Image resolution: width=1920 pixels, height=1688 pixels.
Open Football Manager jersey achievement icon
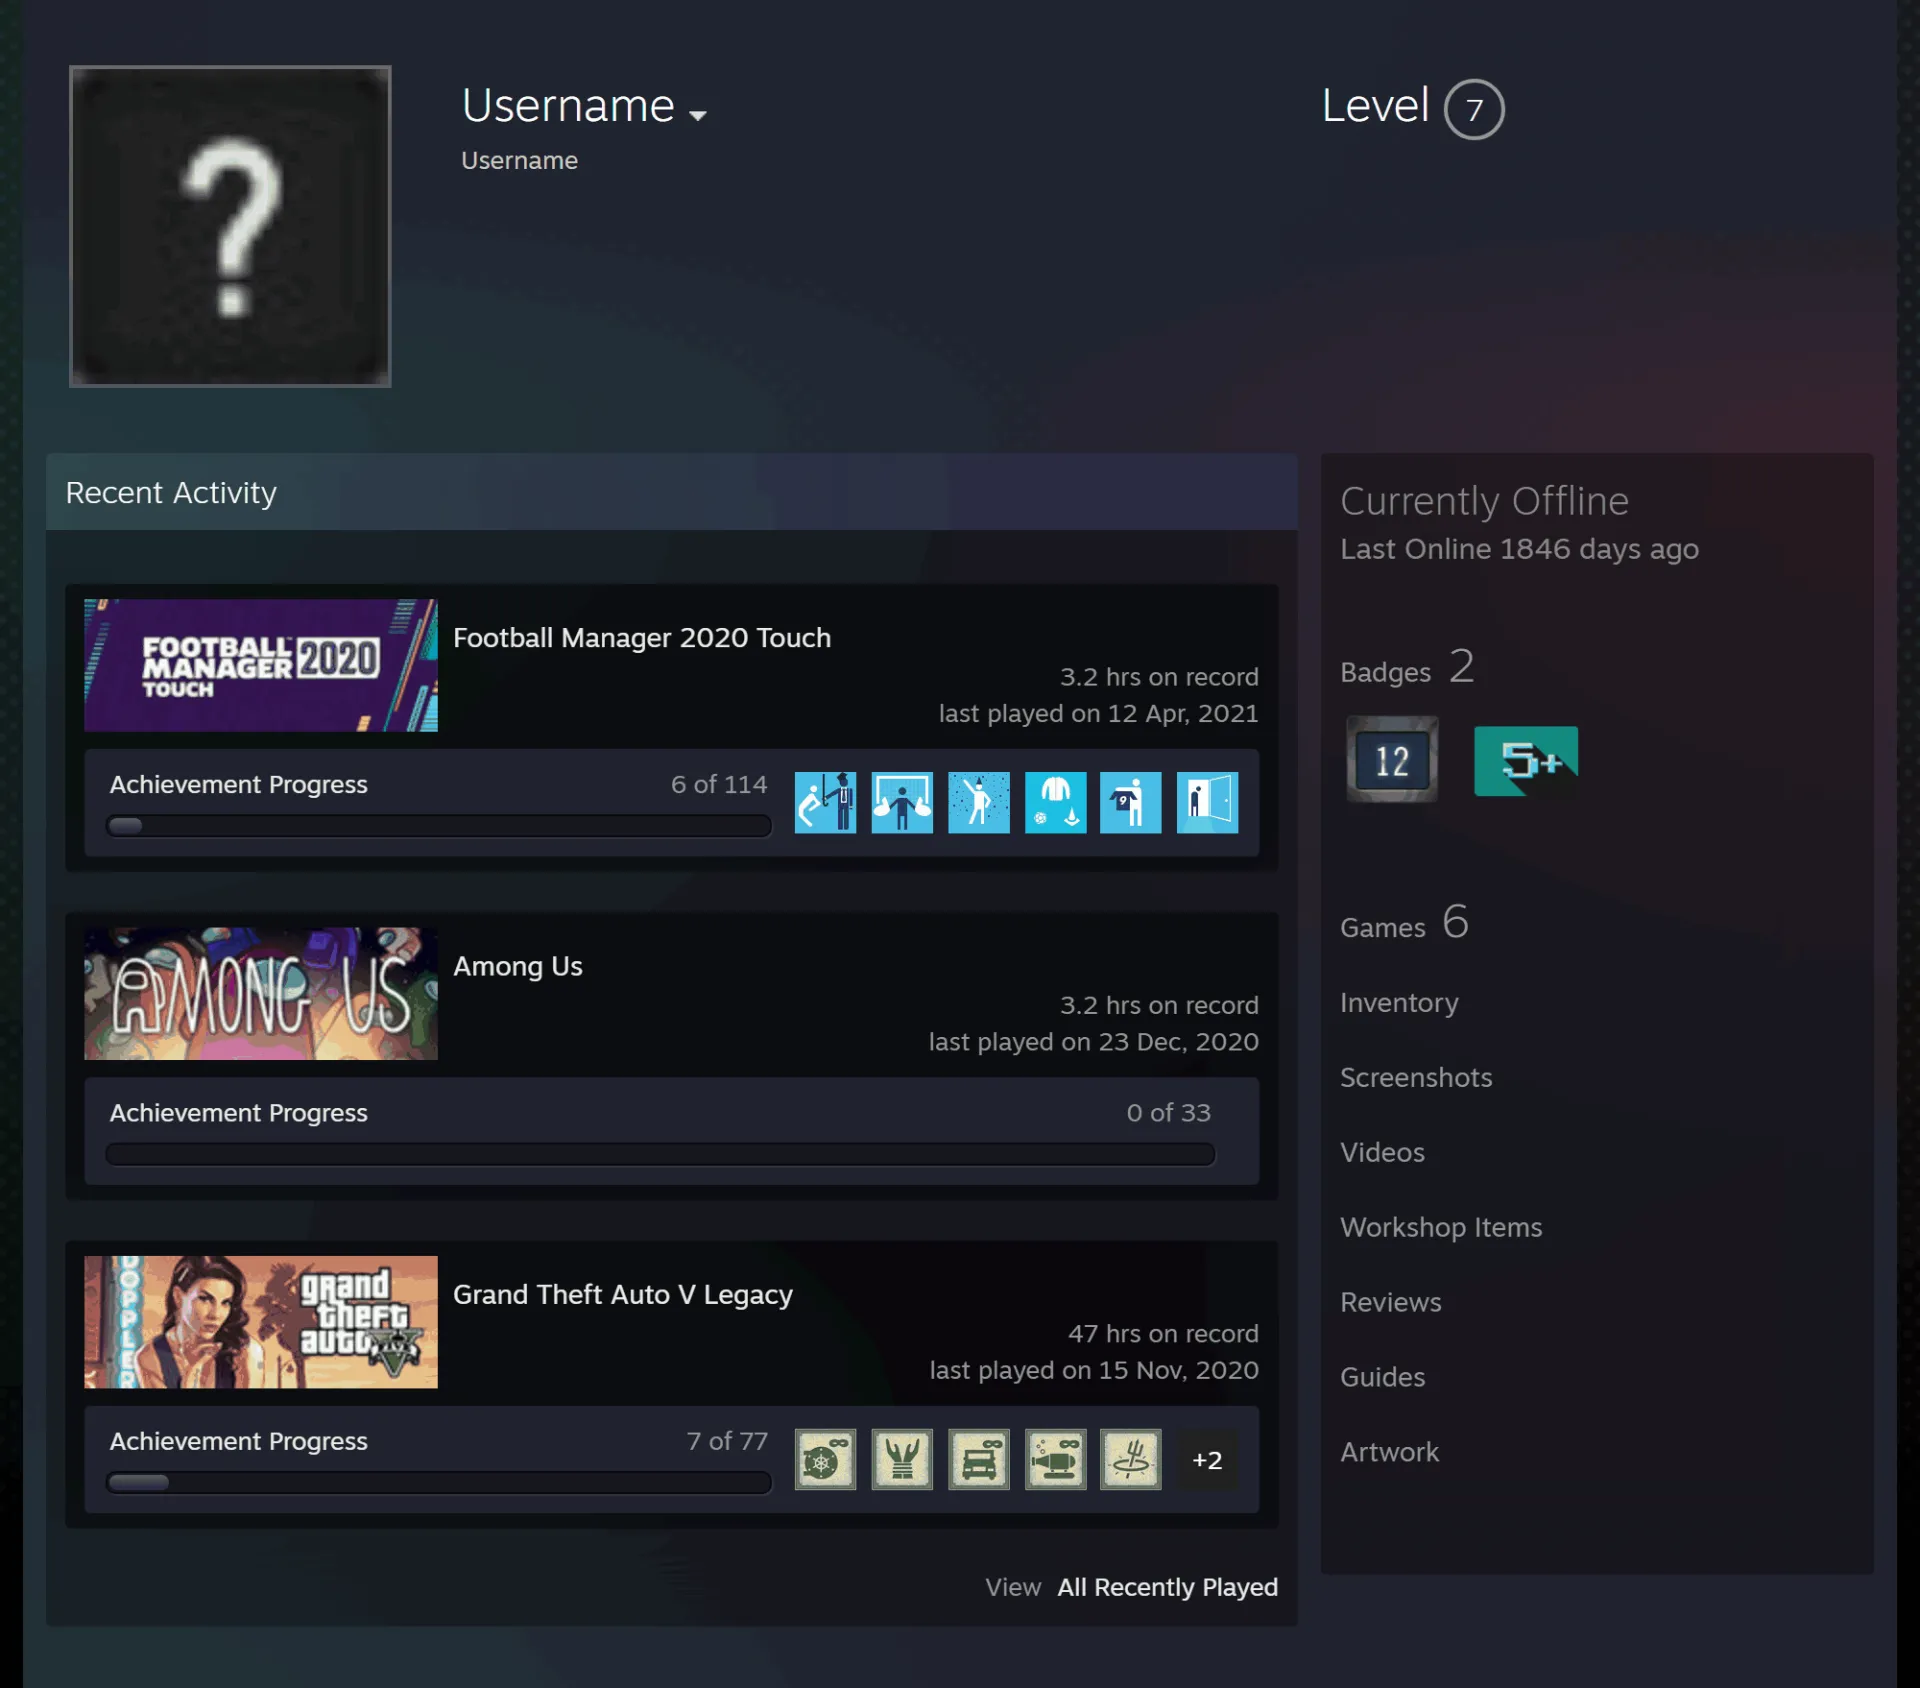coord(1055,802)
